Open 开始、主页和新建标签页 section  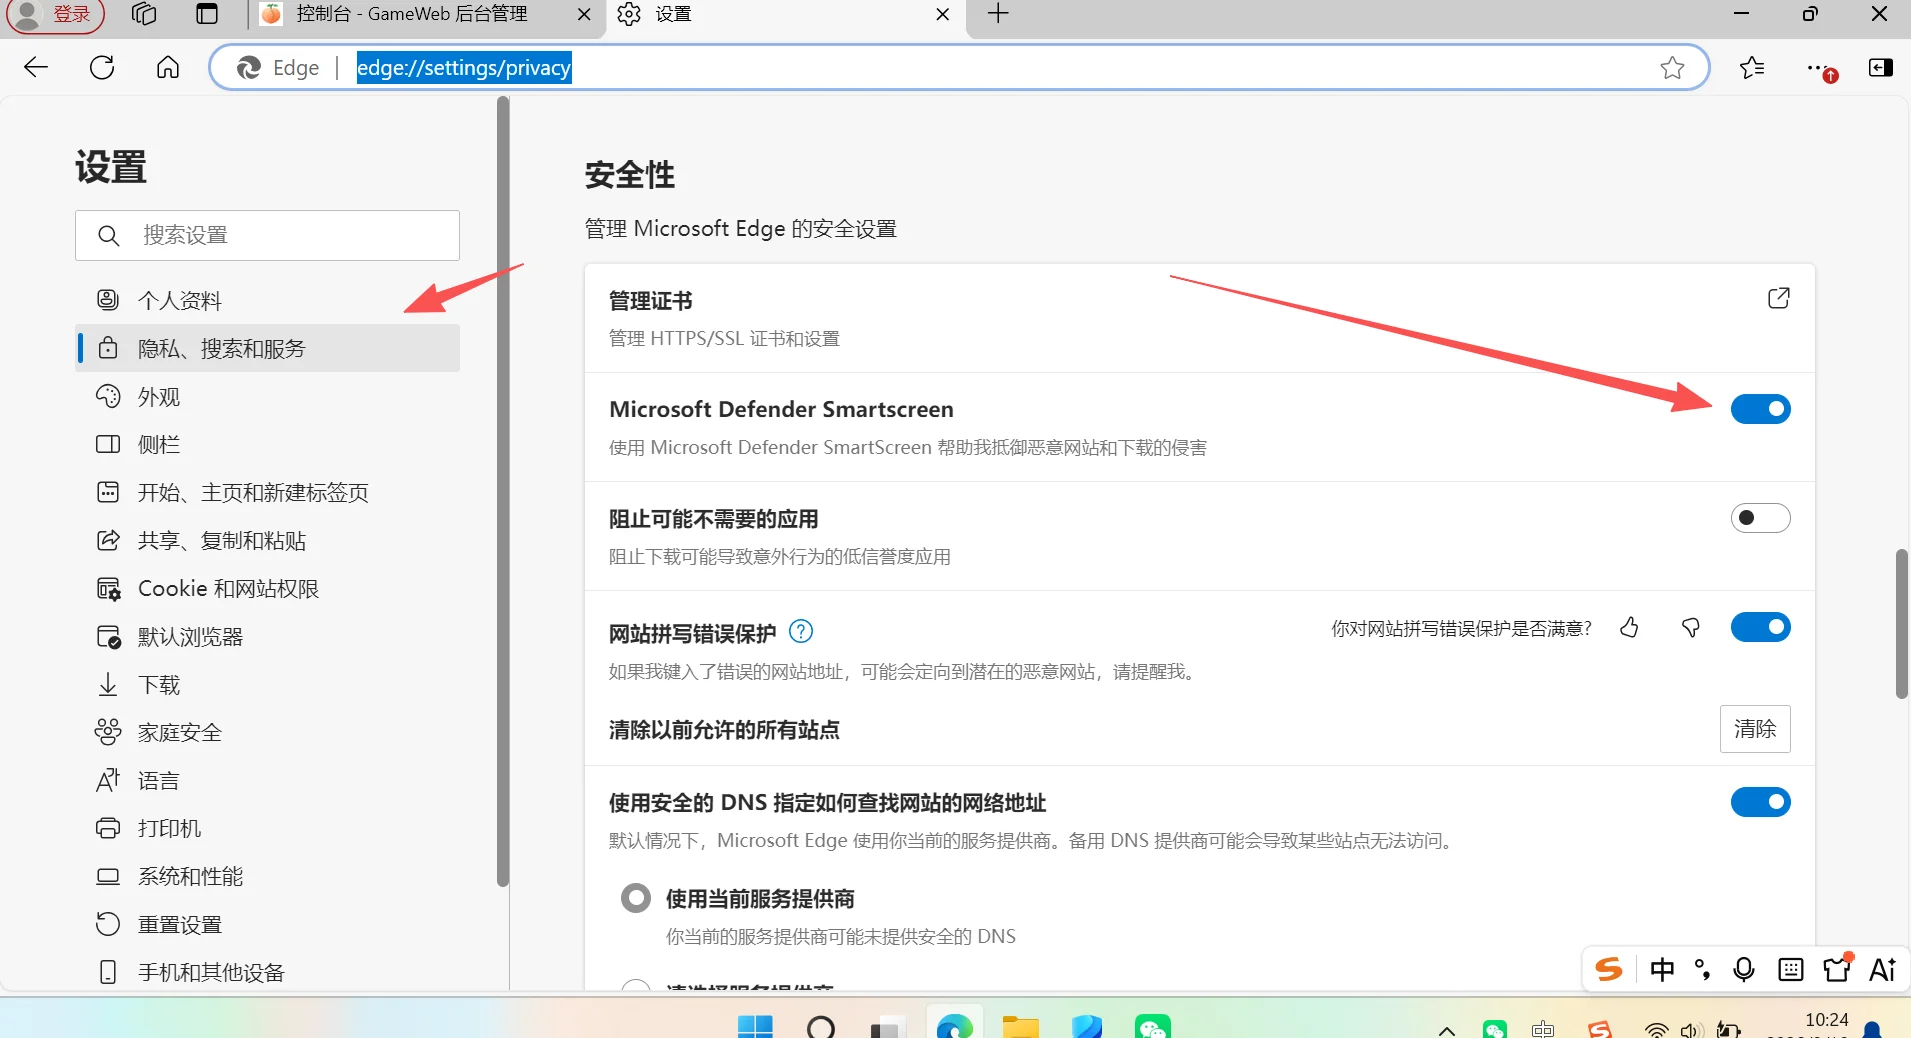[x=267, y=492]
